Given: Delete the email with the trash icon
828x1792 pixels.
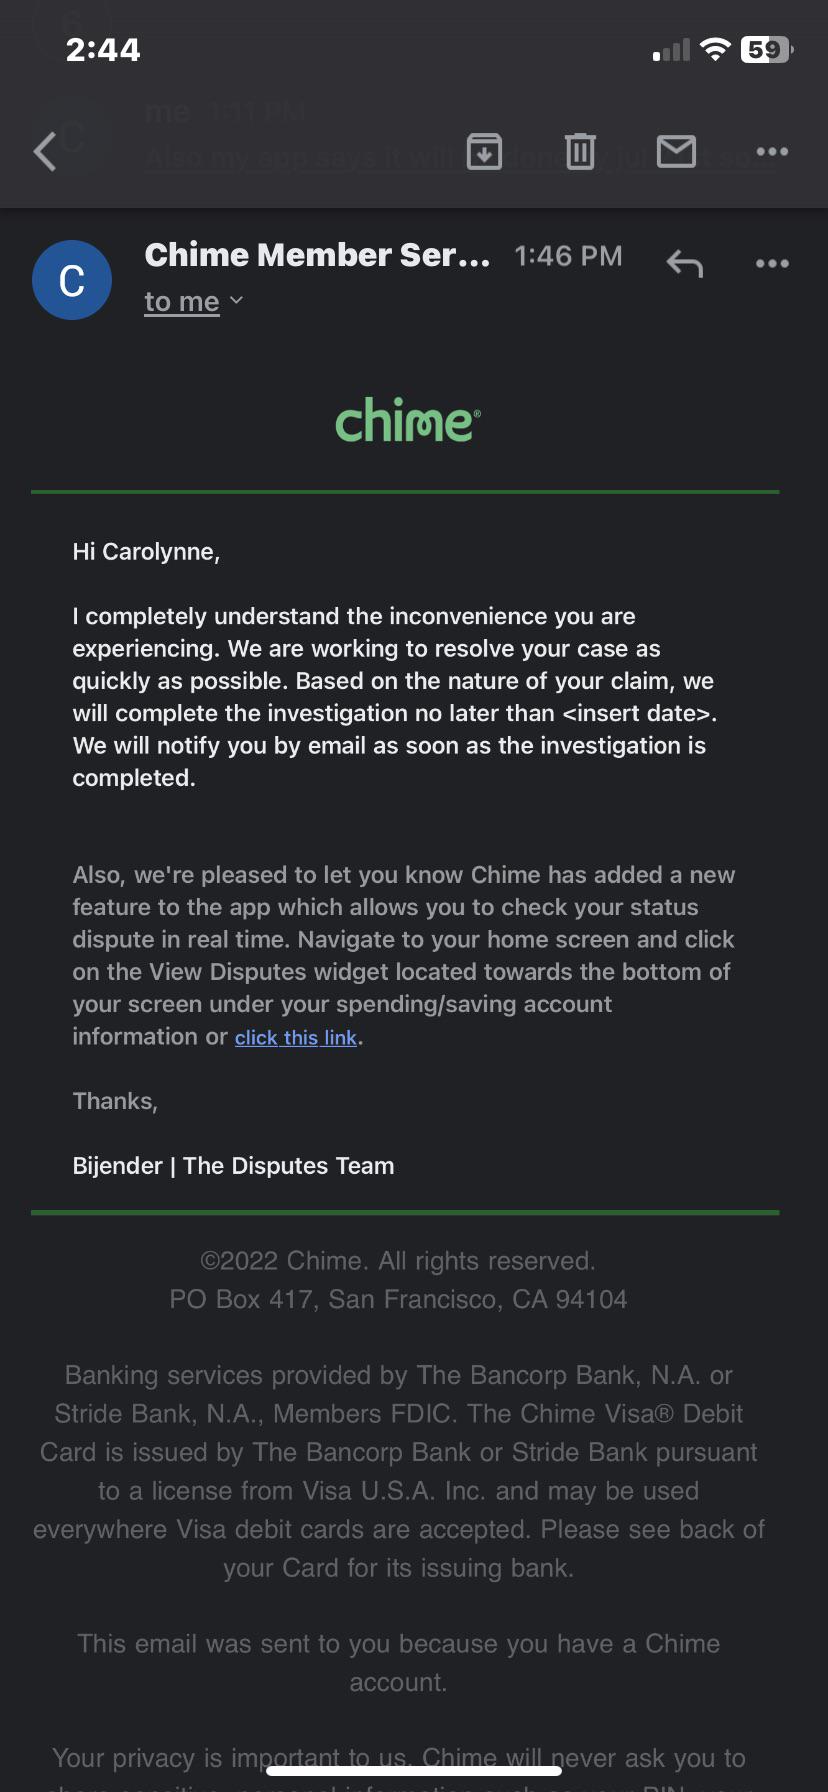Looking at the screenshot, I should pyautogui.click(x=580, y=152).
